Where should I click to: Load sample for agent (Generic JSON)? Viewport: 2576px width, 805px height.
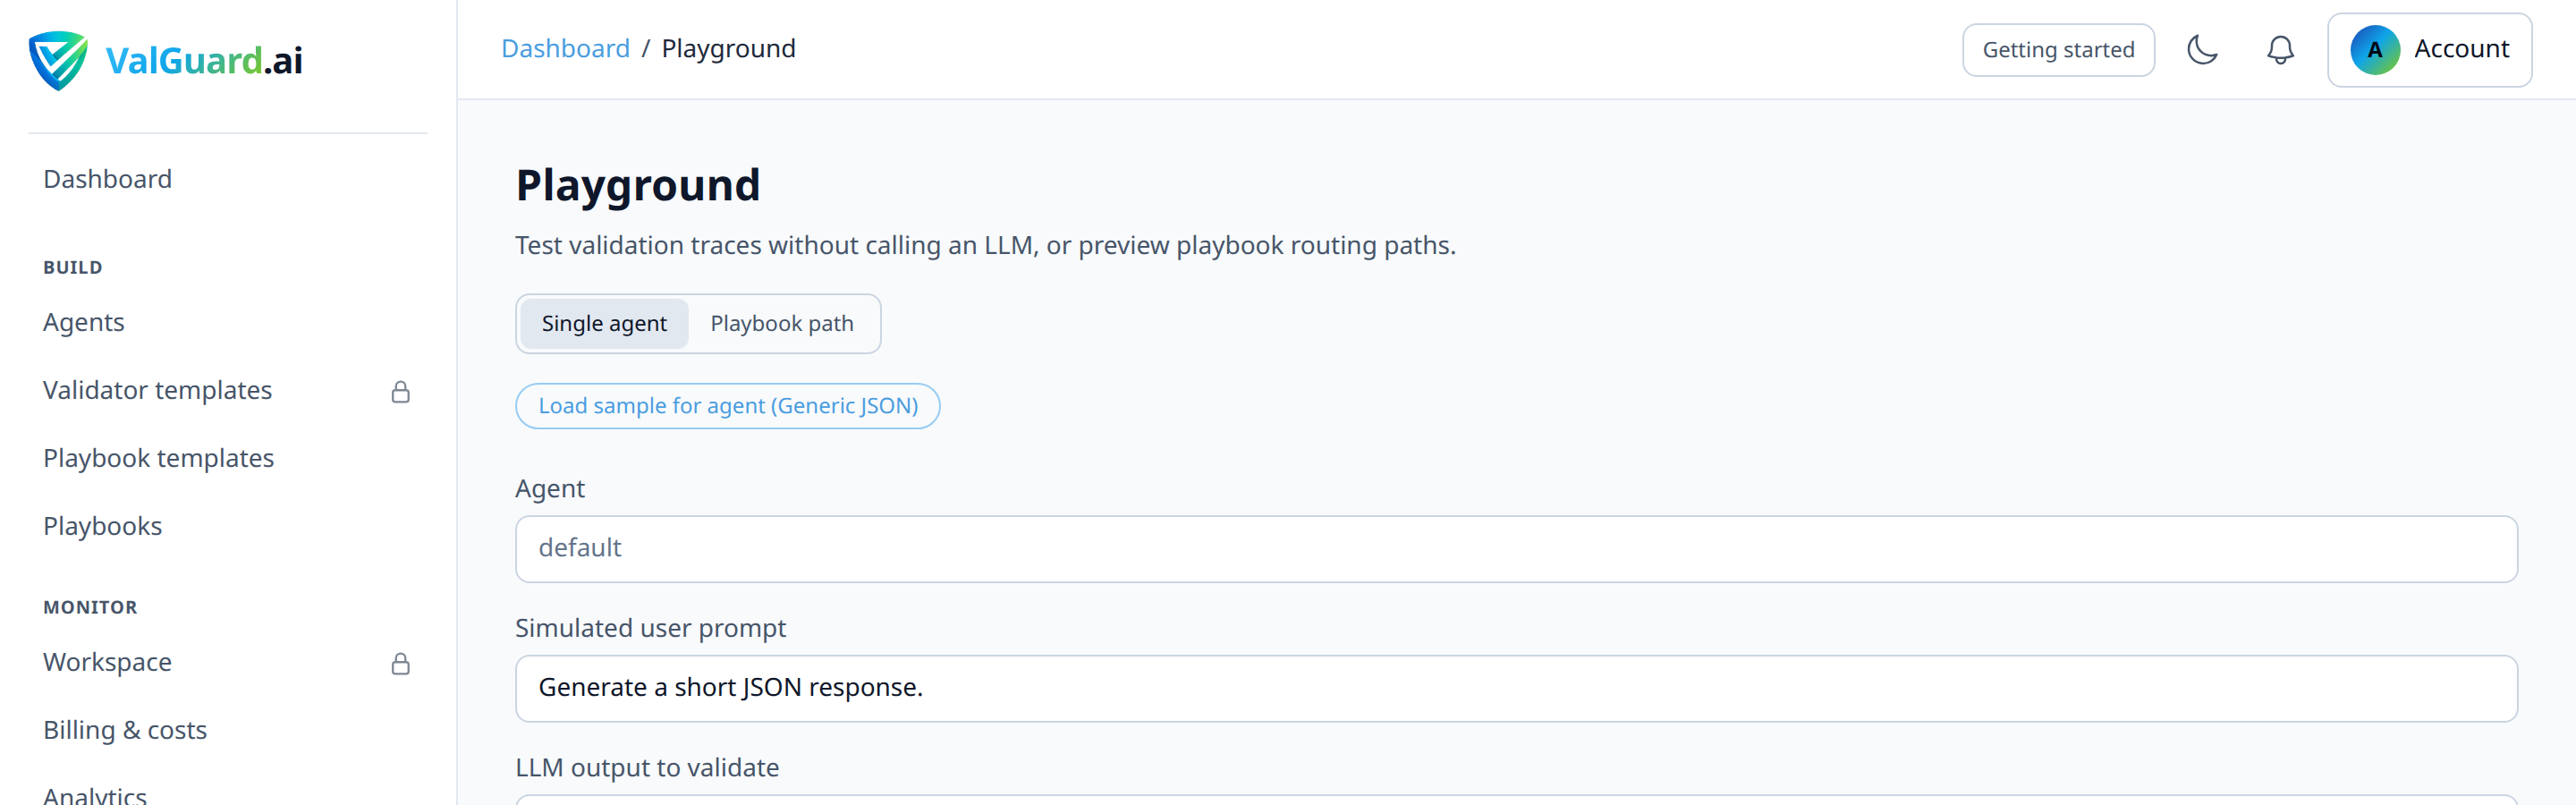[728, 406]
